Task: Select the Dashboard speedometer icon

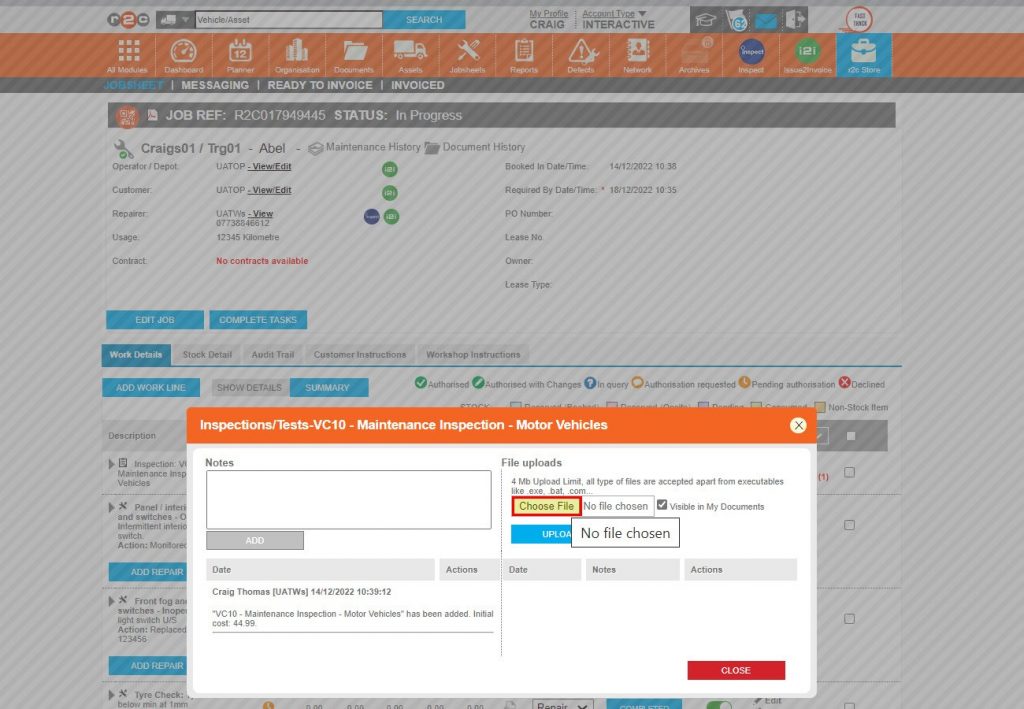Action: coord(183,52)
